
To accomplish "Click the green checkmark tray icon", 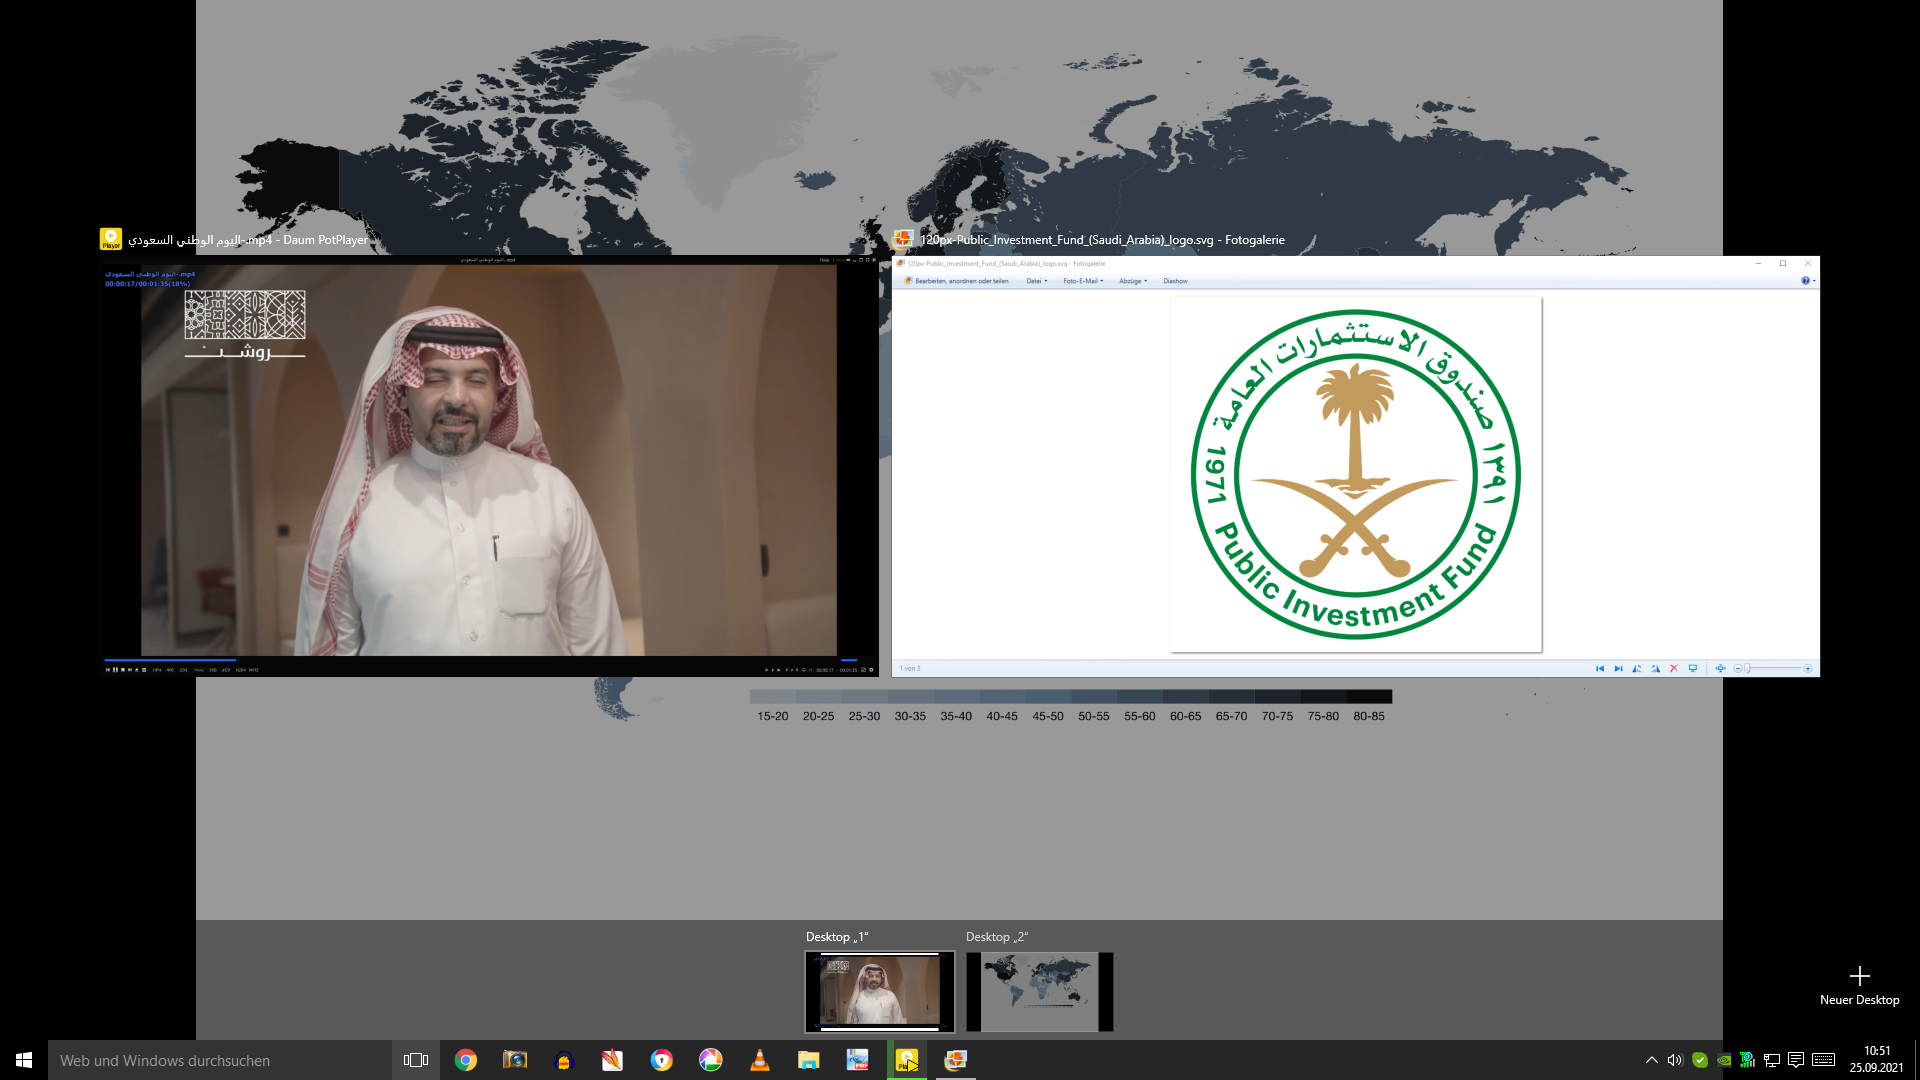I will click(1700, 1060).
